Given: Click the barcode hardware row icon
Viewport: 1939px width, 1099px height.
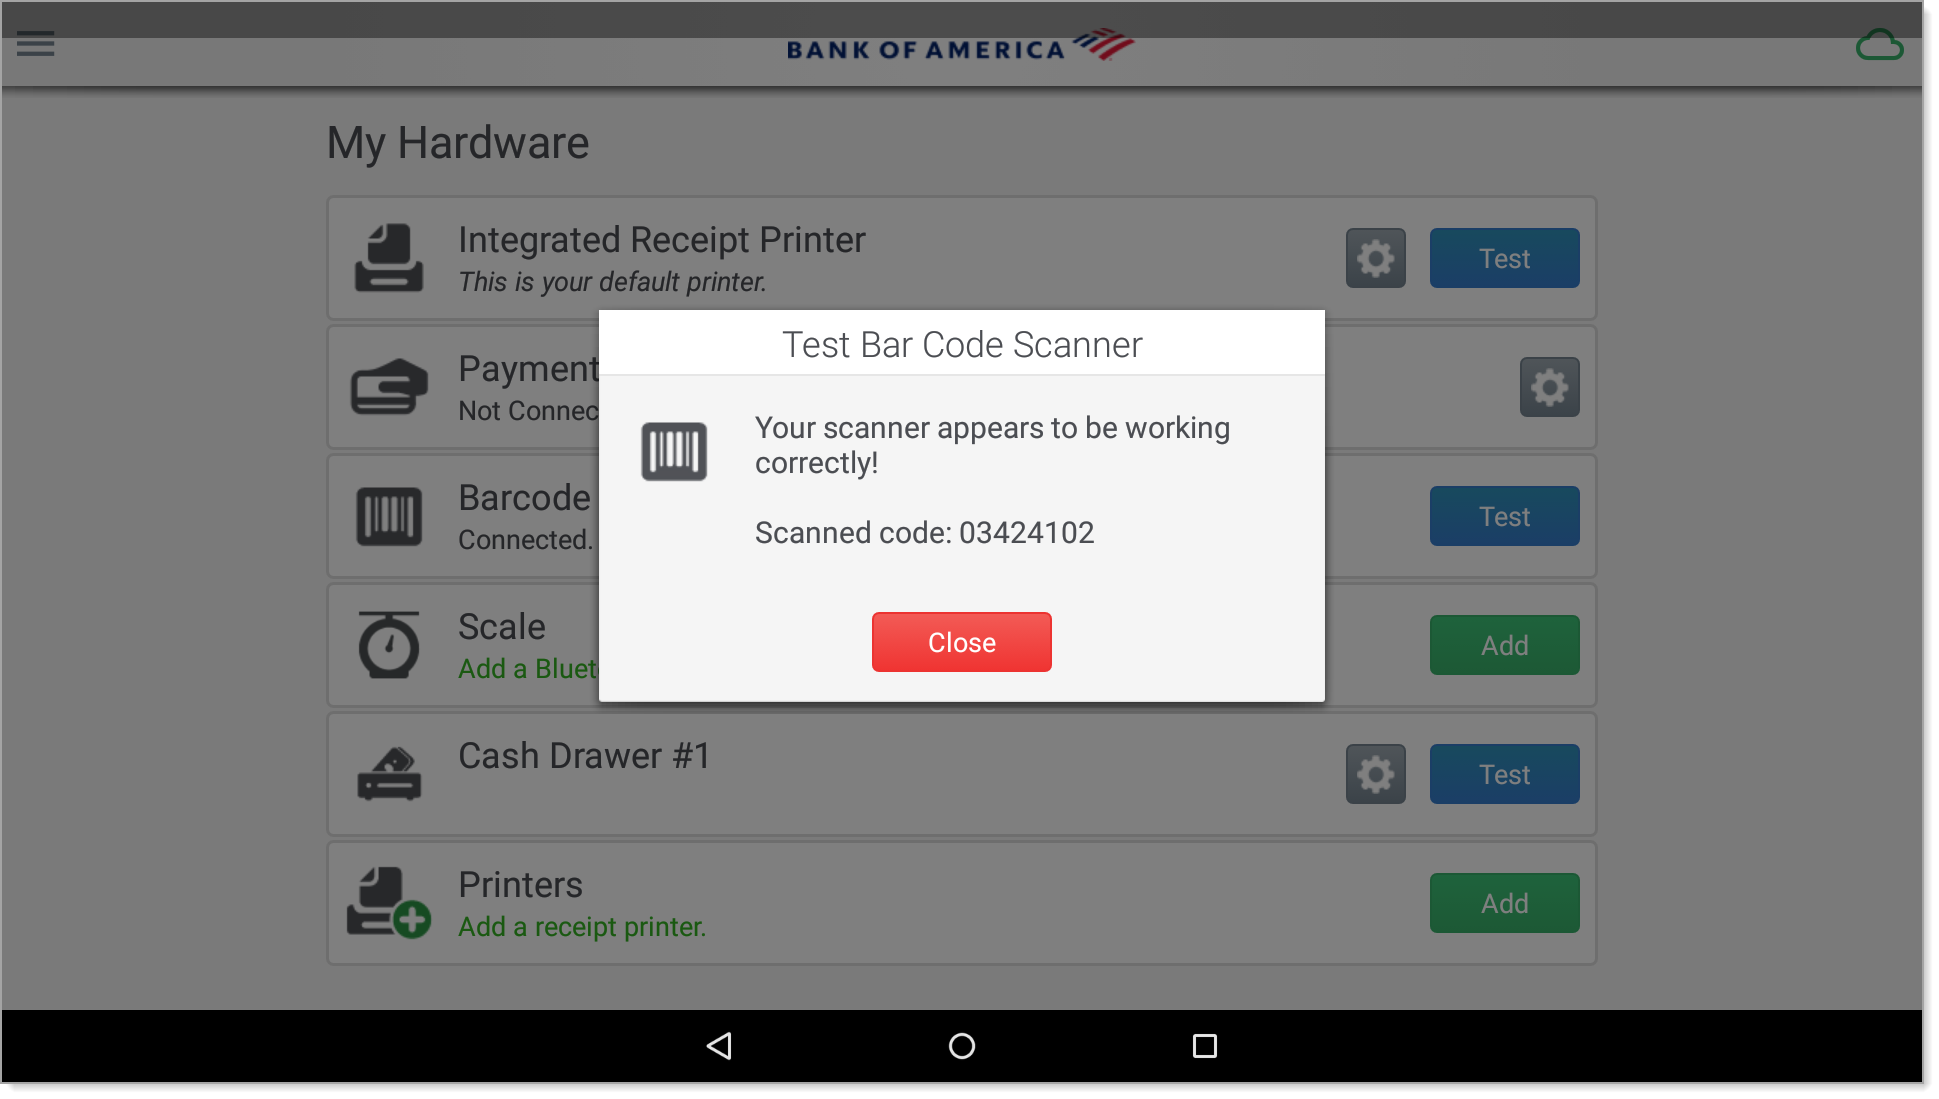Looking at the screenshot, I should (x=388, y=514).
